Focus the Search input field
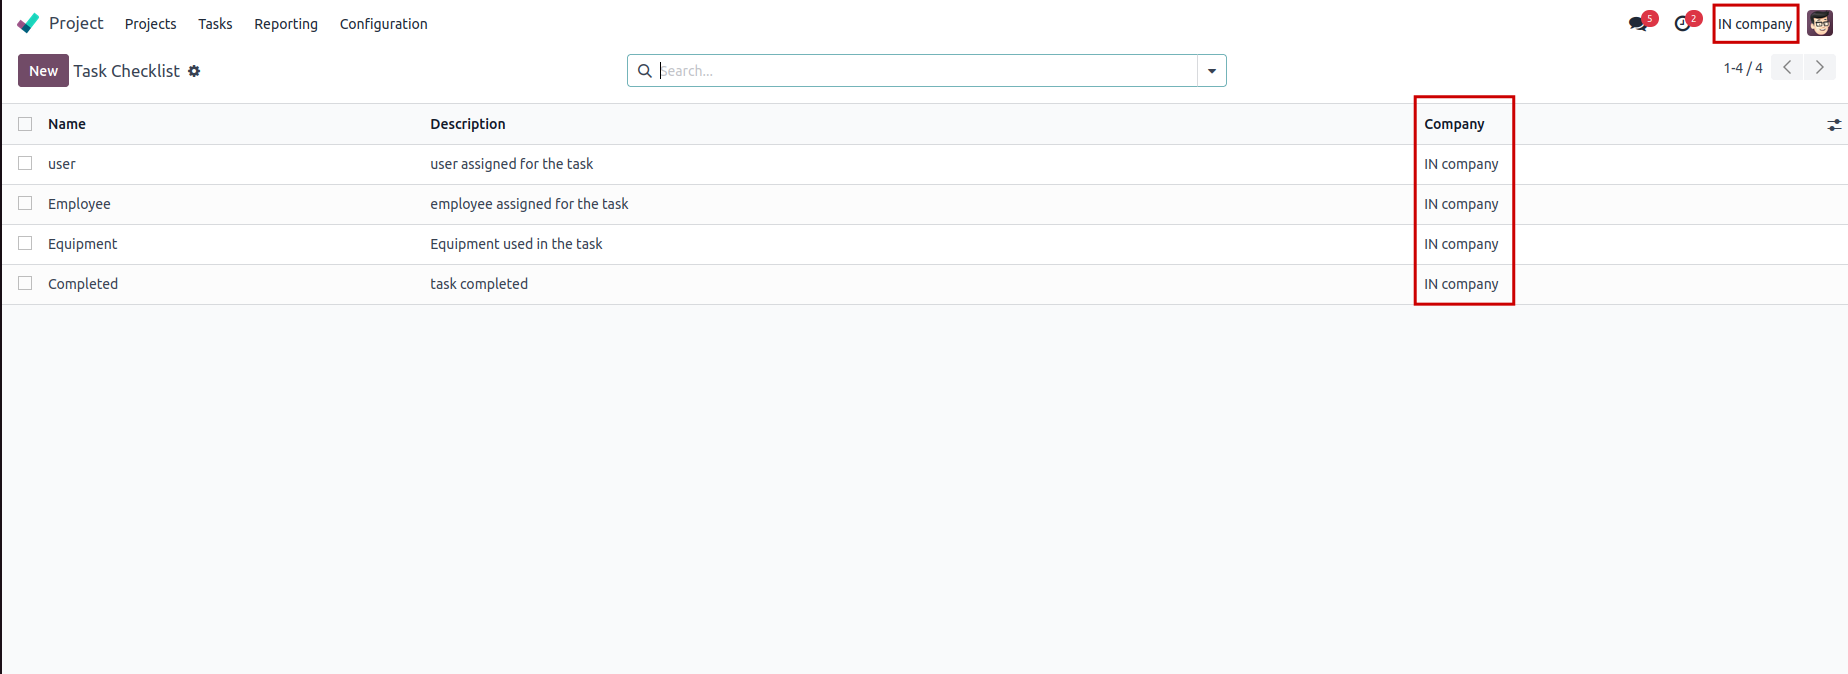 tap(925, 71)
